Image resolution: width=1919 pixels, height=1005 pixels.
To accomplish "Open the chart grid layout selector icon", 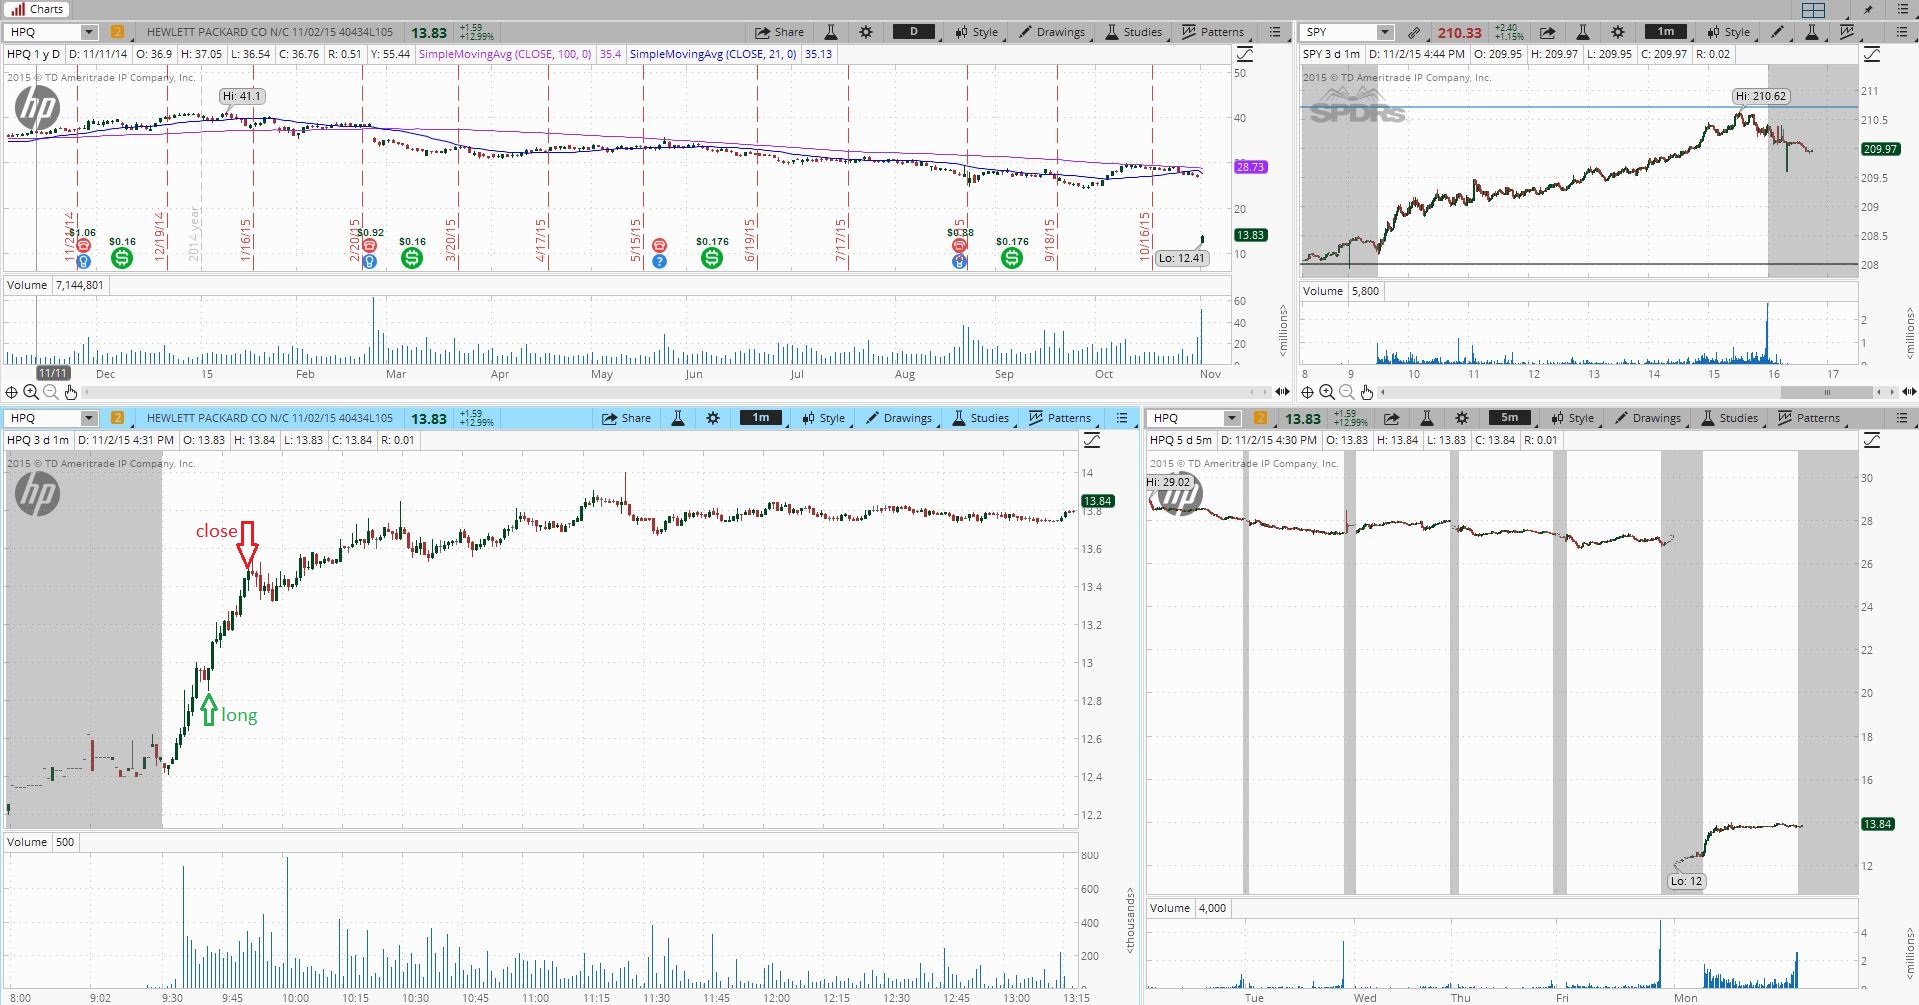I will (1813, 10).
